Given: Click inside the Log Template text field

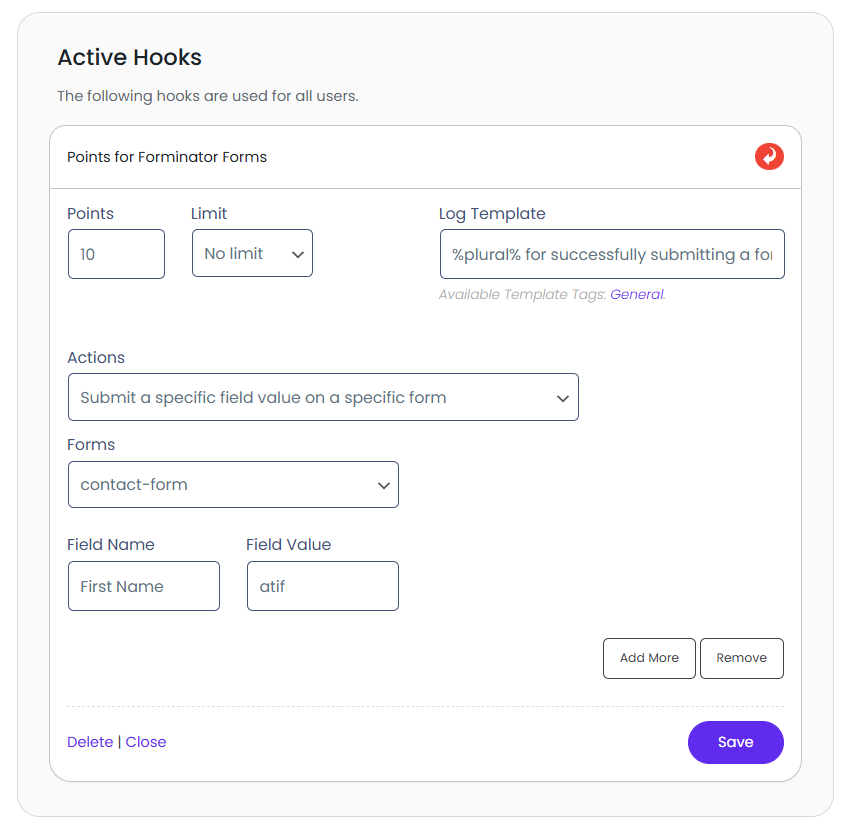Looking at the screenshot, I should pyautogui.click(x=611, y=255).
